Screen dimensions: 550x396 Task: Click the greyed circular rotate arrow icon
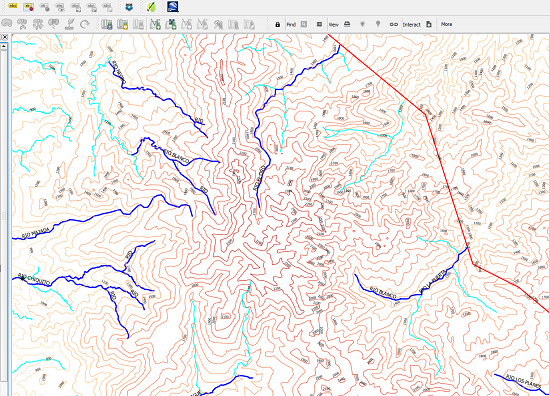[x=85, y=24]
